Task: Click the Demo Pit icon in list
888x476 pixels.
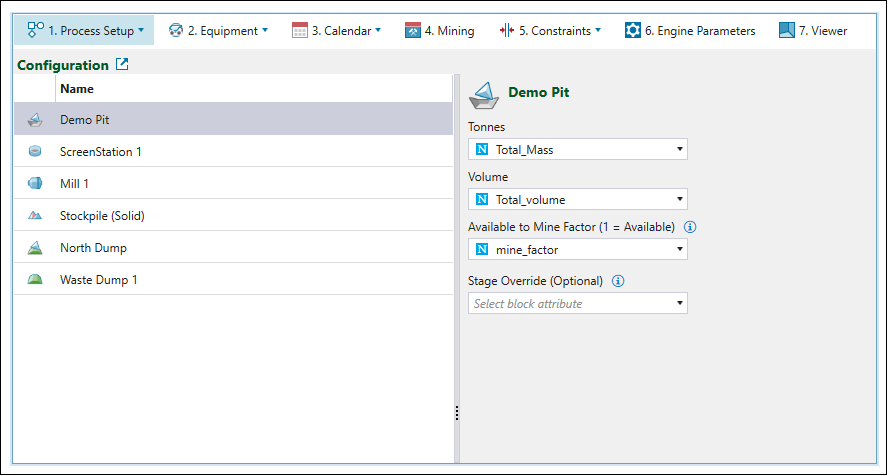Action: [x=35, y=120]
